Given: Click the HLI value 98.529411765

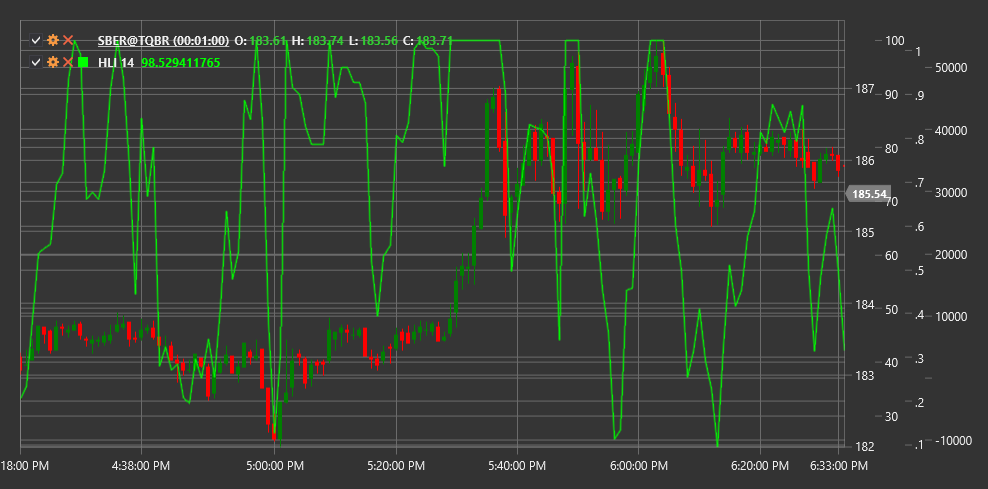Looking at the screenshot, I should click(180, 62).
